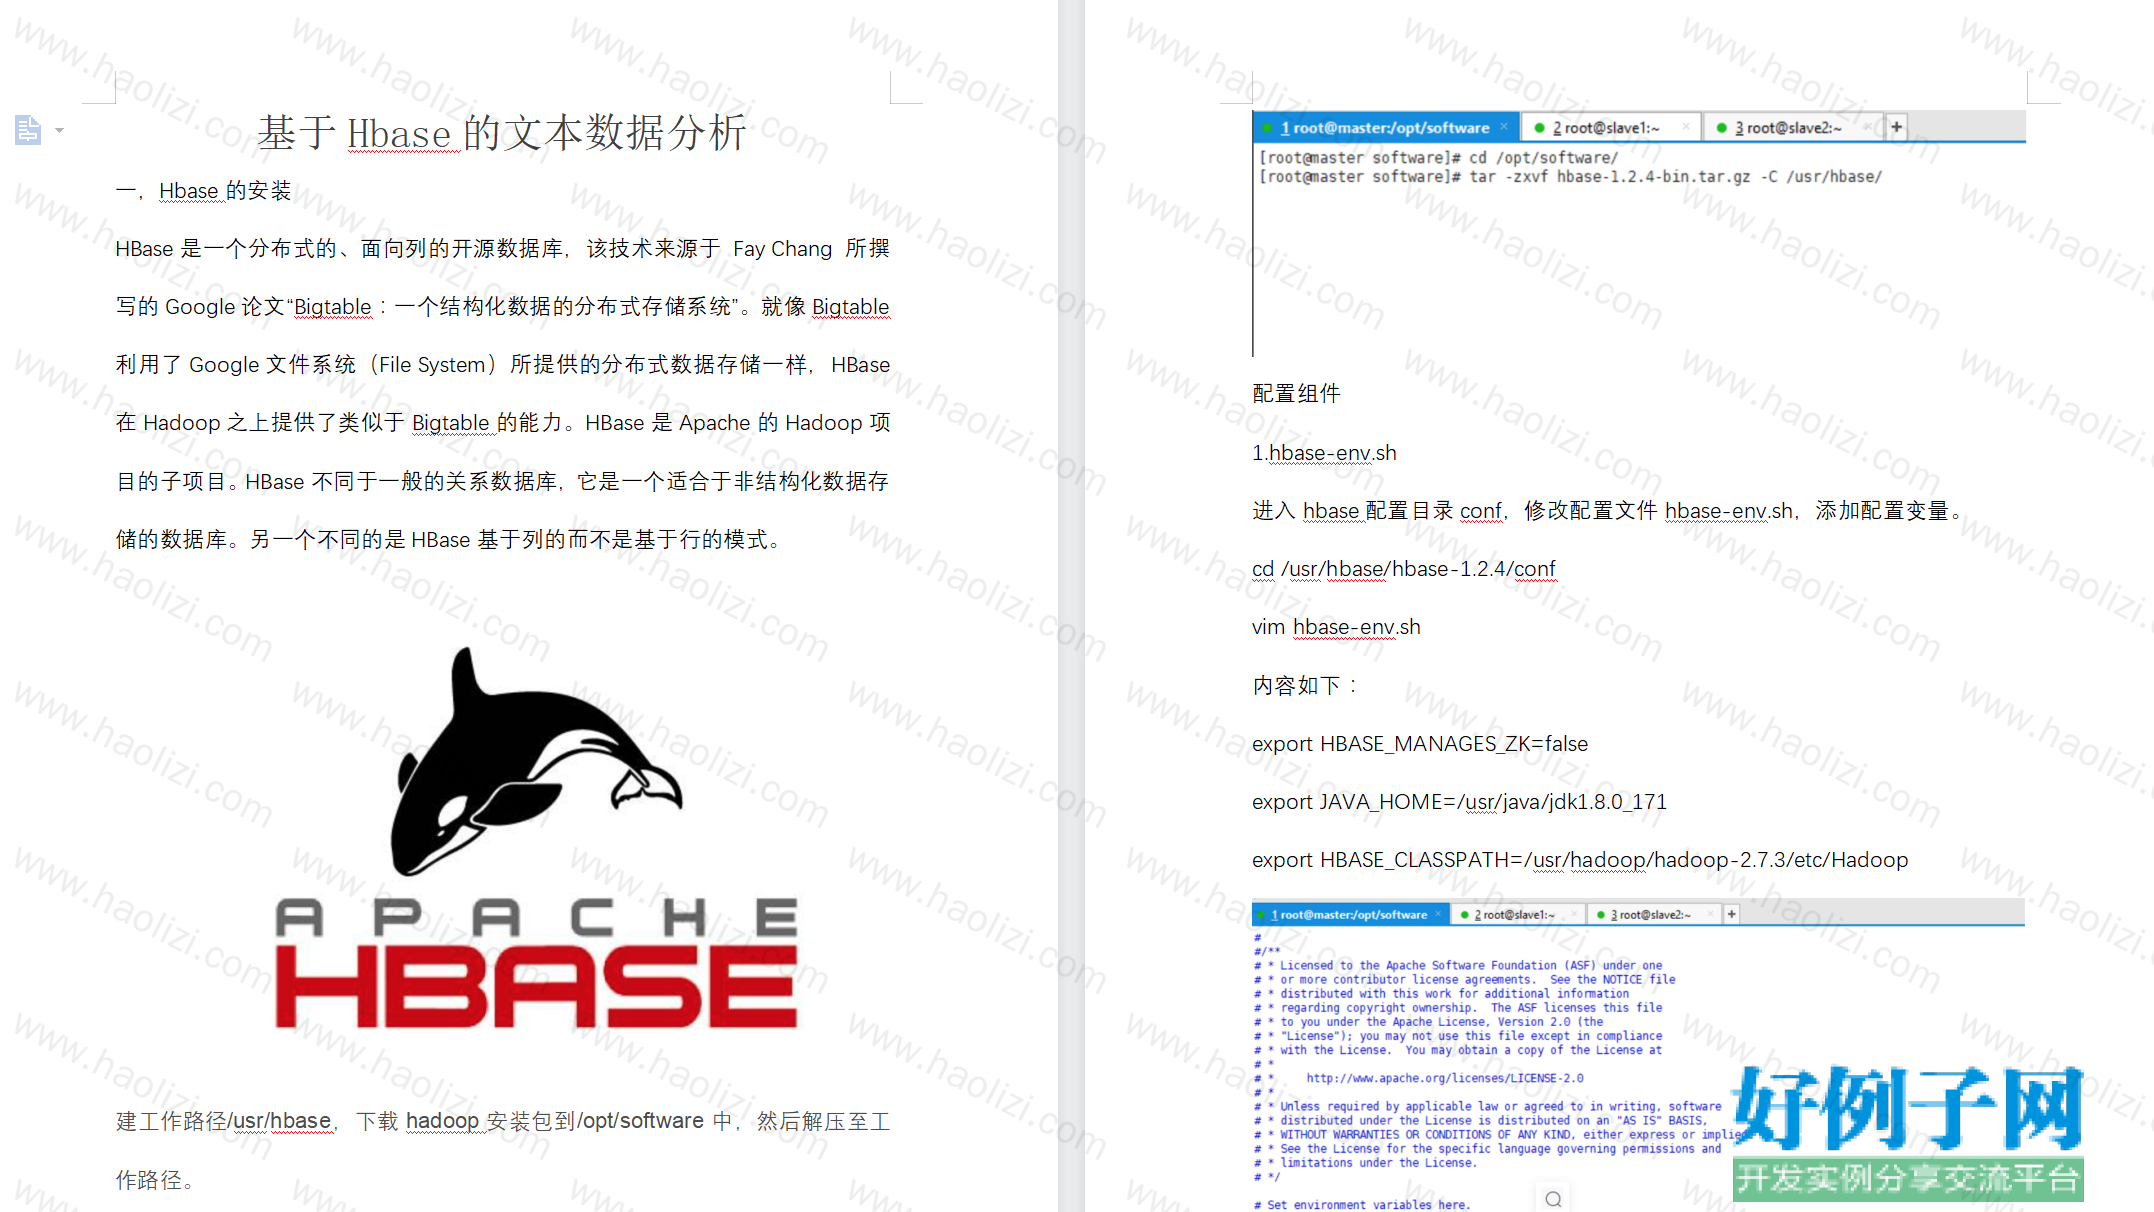Click the magnifier icon at page bottom
Image resolution: width=2154 pixels, height=1212 pixels.
1553,1198
